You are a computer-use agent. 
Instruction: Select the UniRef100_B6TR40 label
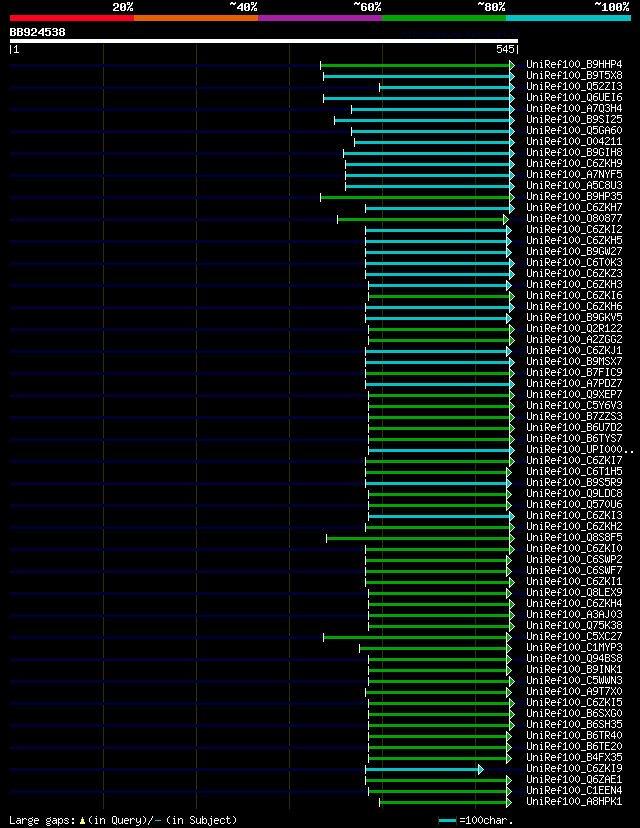point(574,736)
